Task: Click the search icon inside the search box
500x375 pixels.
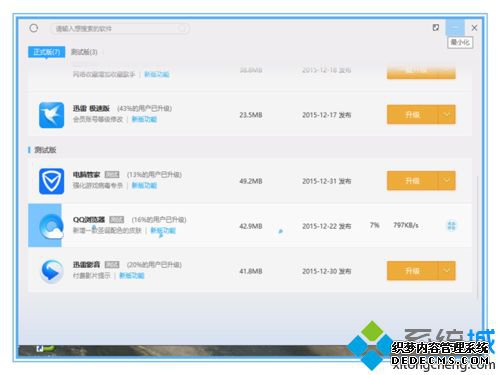Action: [x=182, y=29]
